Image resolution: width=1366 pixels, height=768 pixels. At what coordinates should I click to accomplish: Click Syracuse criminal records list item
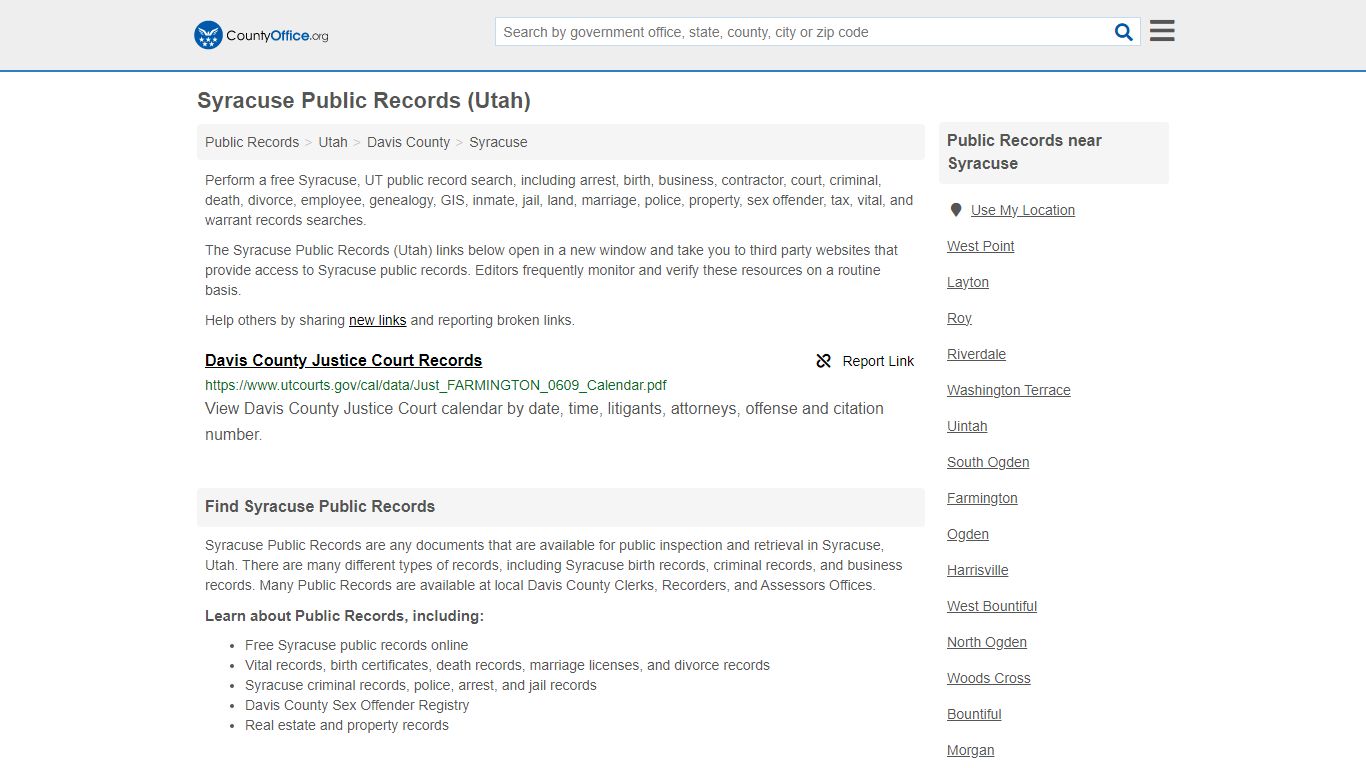[x=420, y=685]
